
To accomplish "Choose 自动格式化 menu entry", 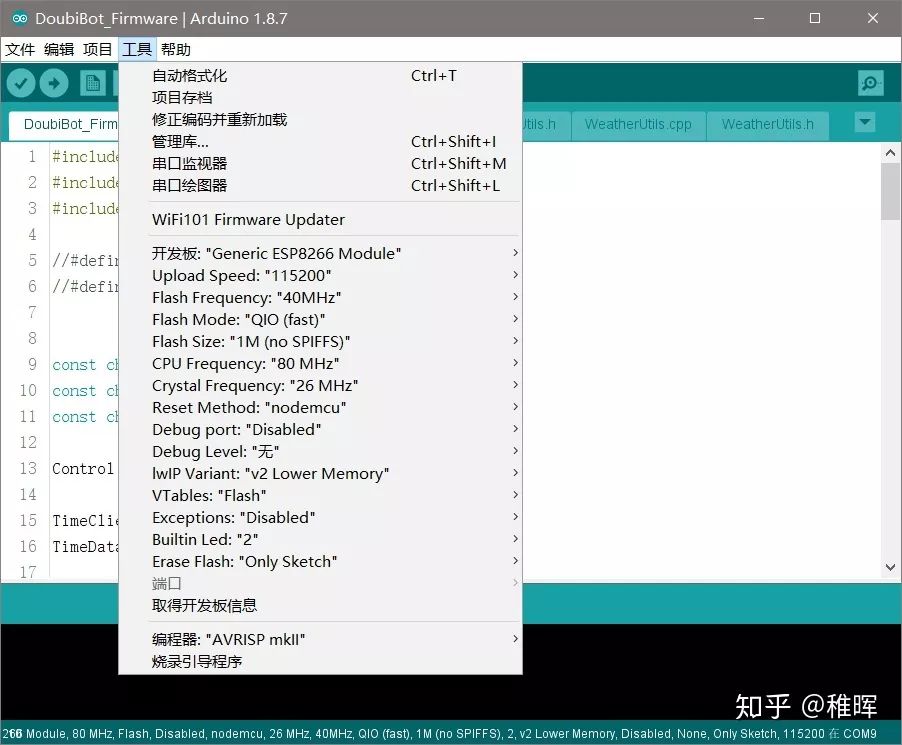I will coord(320,75).
